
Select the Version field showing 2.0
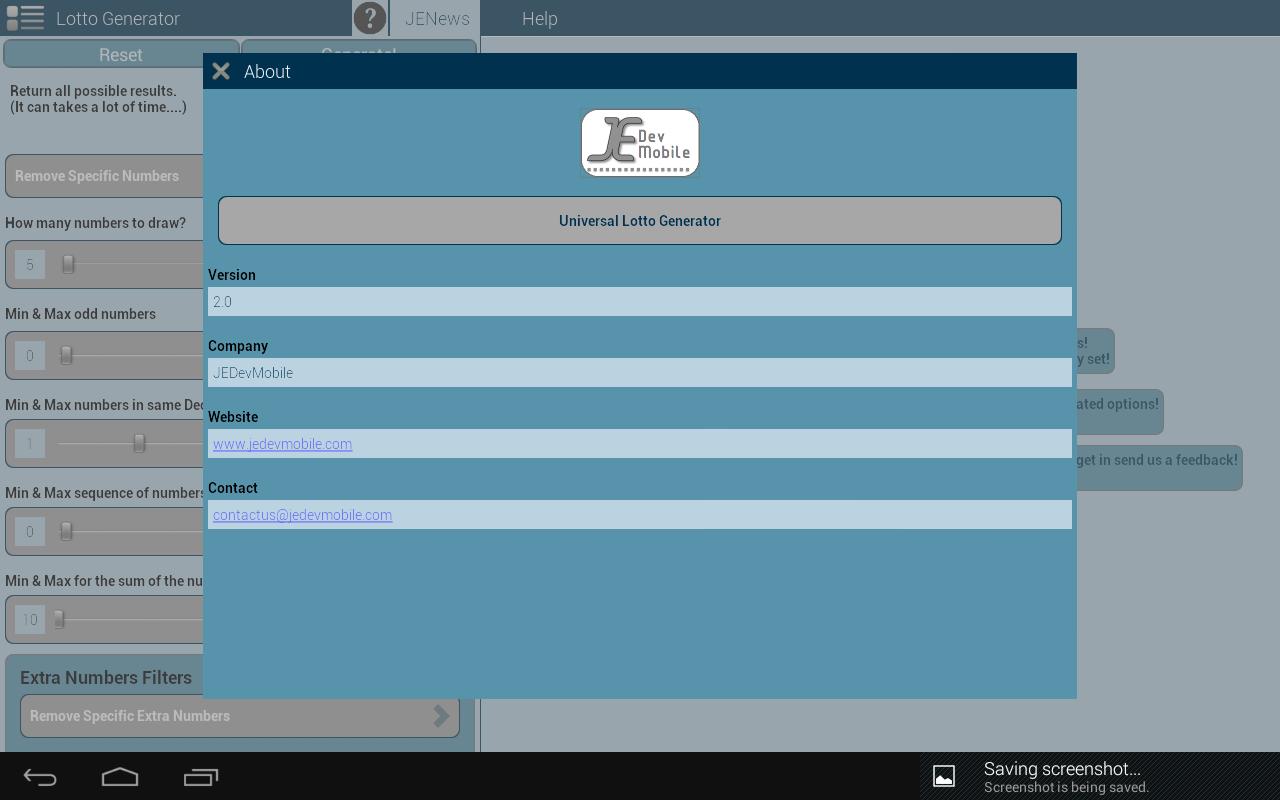tap(640, 301)
